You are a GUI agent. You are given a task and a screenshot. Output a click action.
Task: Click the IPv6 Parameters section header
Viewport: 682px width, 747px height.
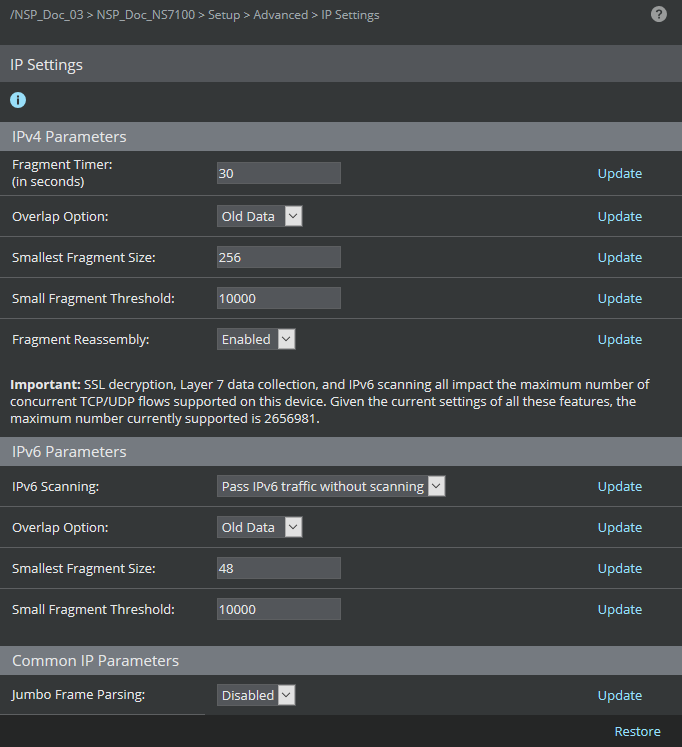[x=341, y=452]
